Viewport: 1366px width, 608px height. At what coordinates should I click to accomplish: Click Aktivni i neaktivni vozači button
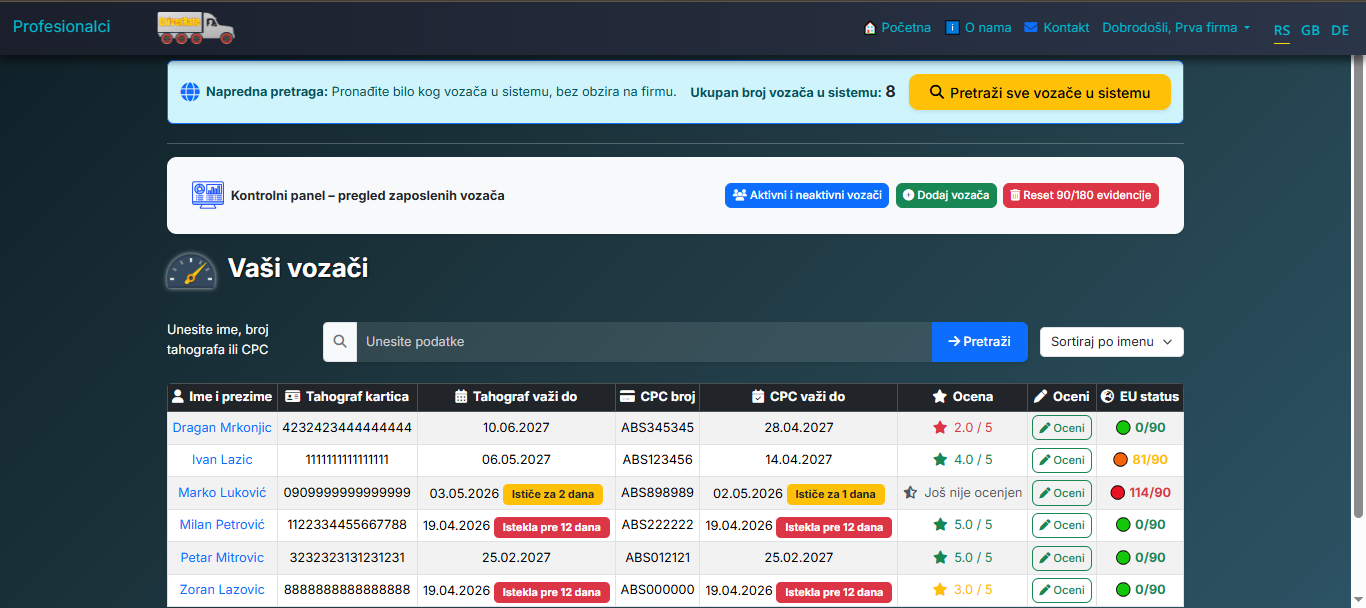coord(807,195)
